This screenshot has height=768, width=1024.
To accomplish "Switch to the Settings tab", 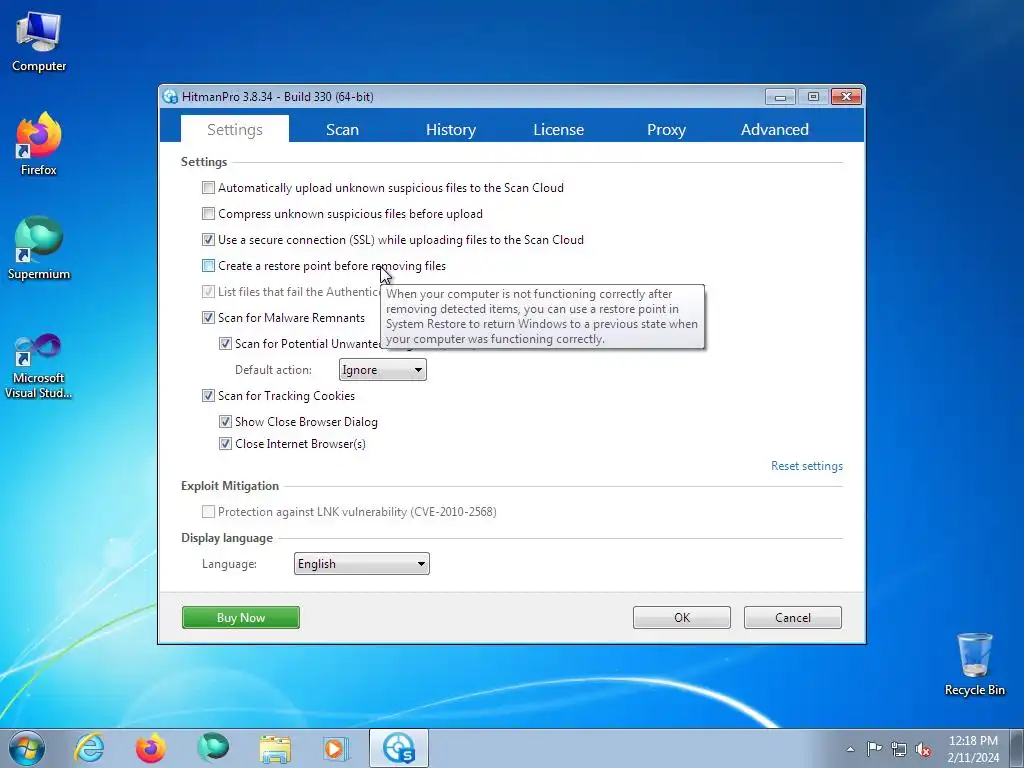I will [x=234, y=129].
